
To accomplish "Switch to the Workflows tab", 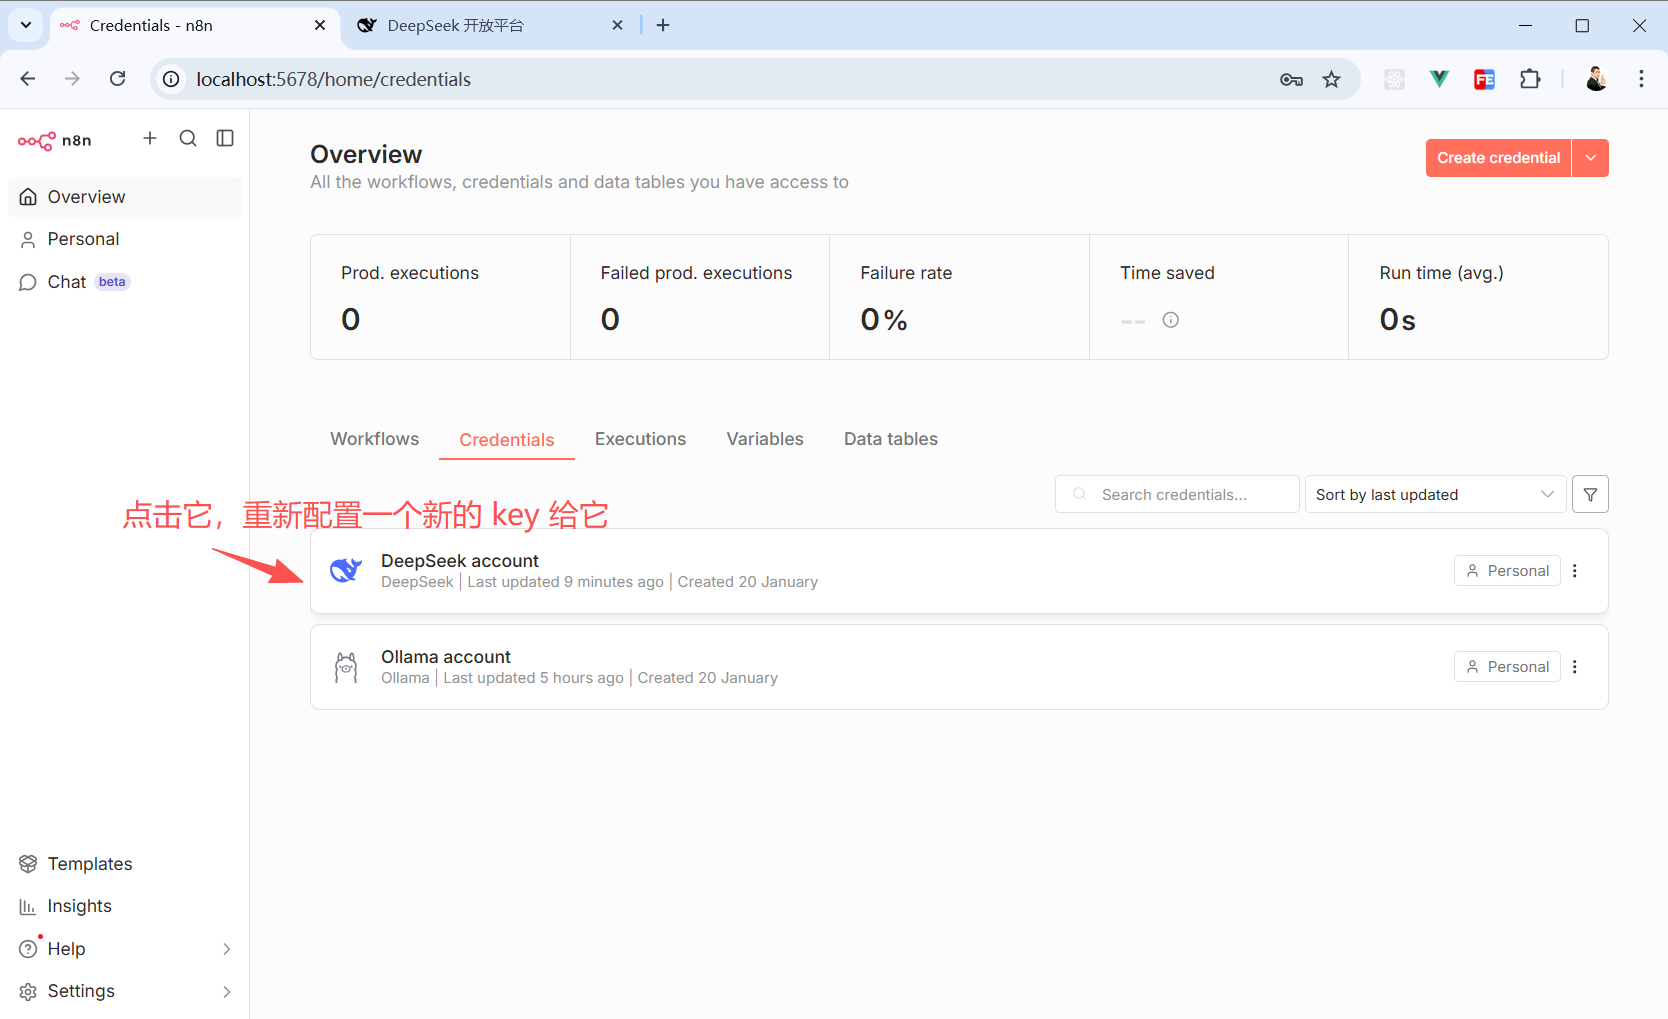I will pyautogui.click(x=374, y=439).
